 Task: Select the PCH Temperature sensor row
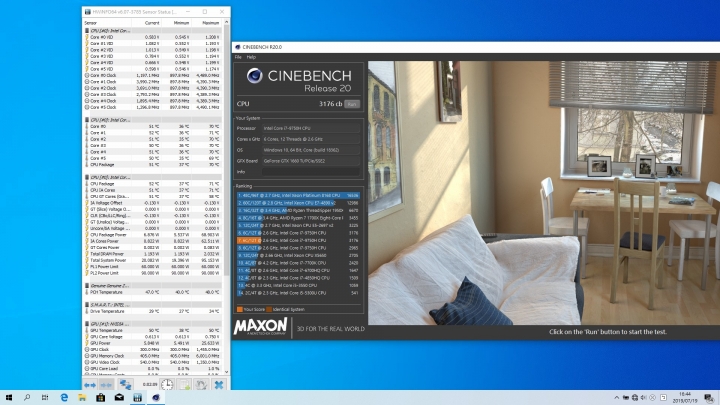152,292
